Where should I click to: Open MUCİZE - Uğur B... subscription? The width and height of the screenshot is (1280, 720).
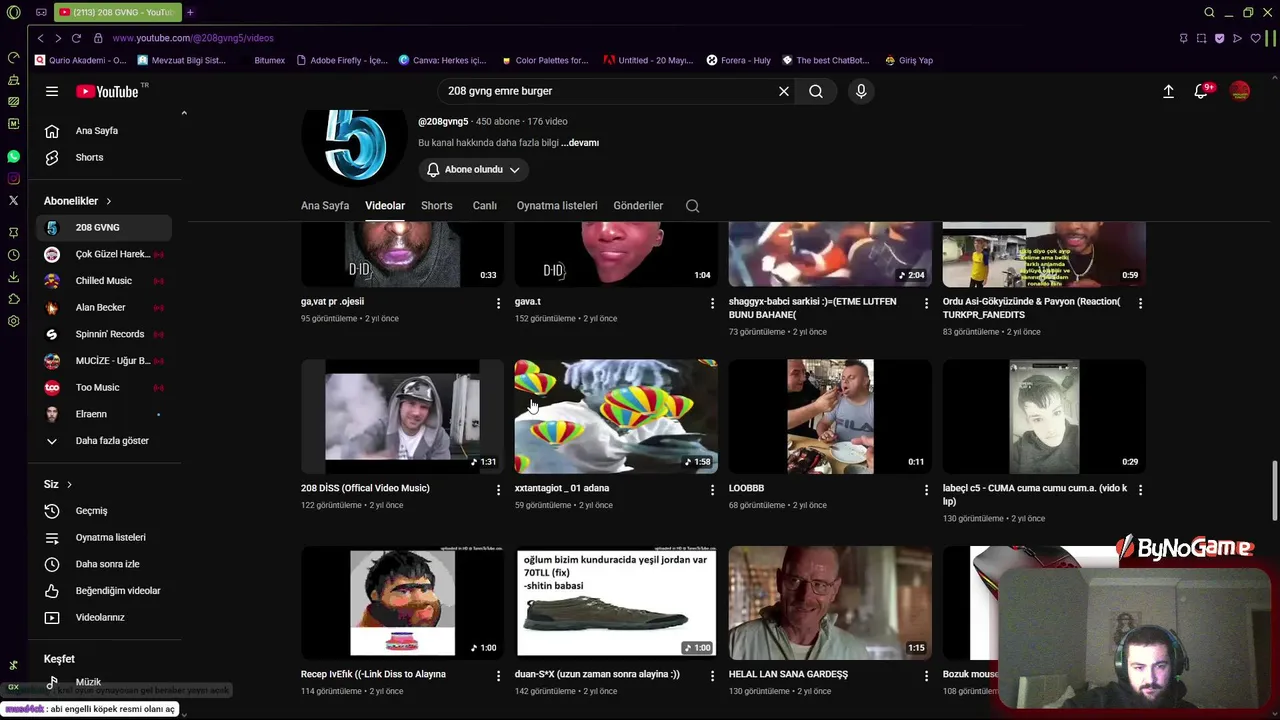[x=104, y=361]
